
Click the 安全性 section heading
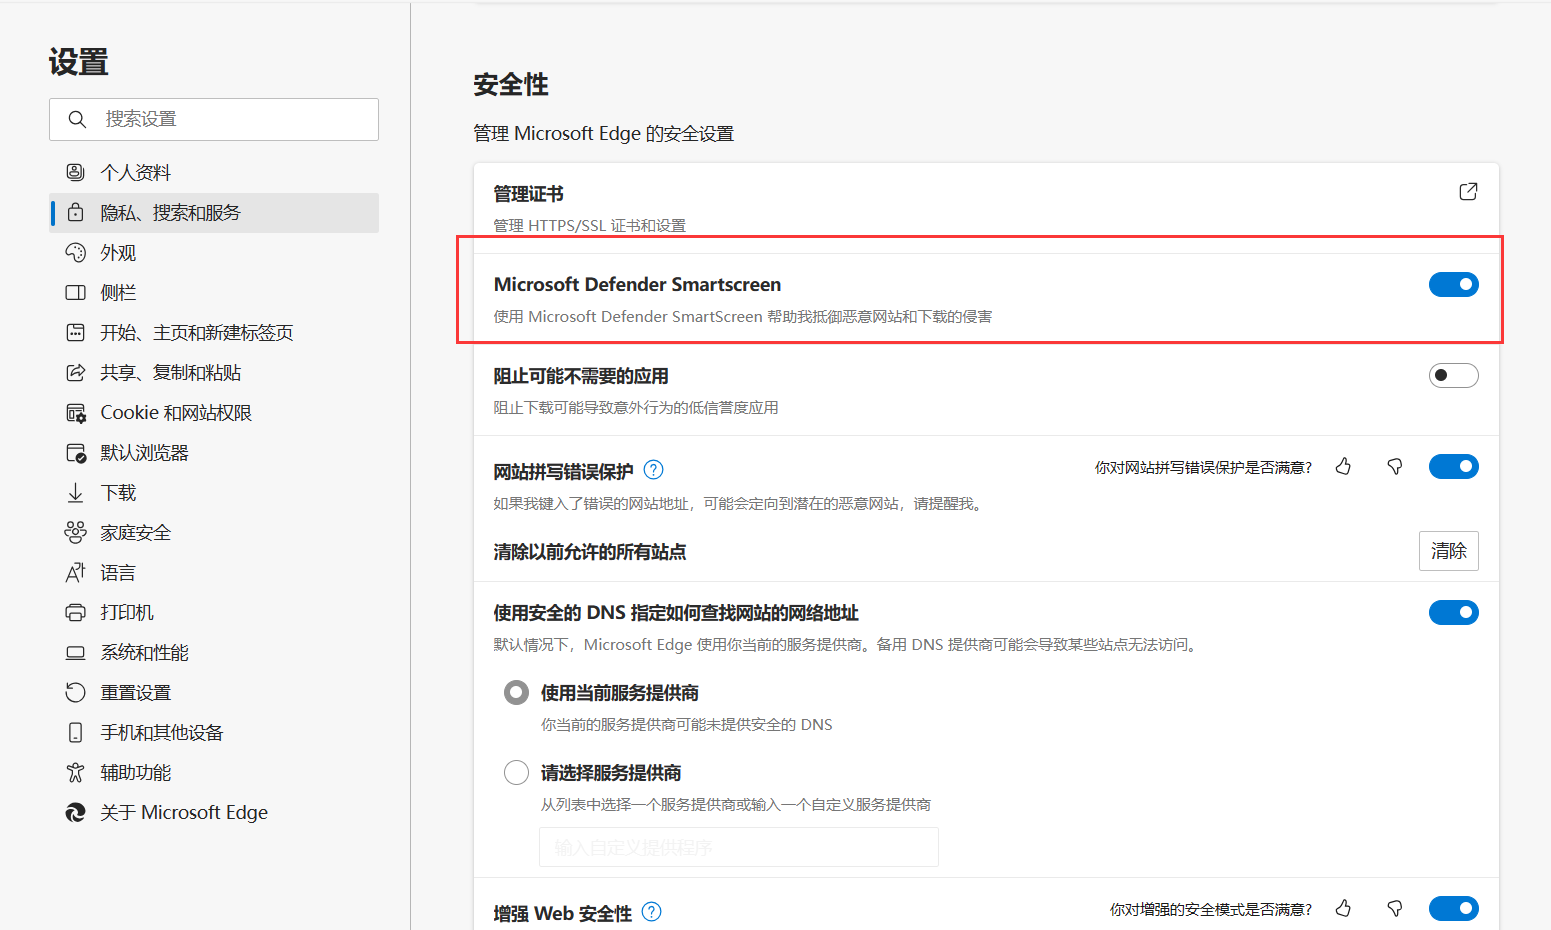[511, 85]
